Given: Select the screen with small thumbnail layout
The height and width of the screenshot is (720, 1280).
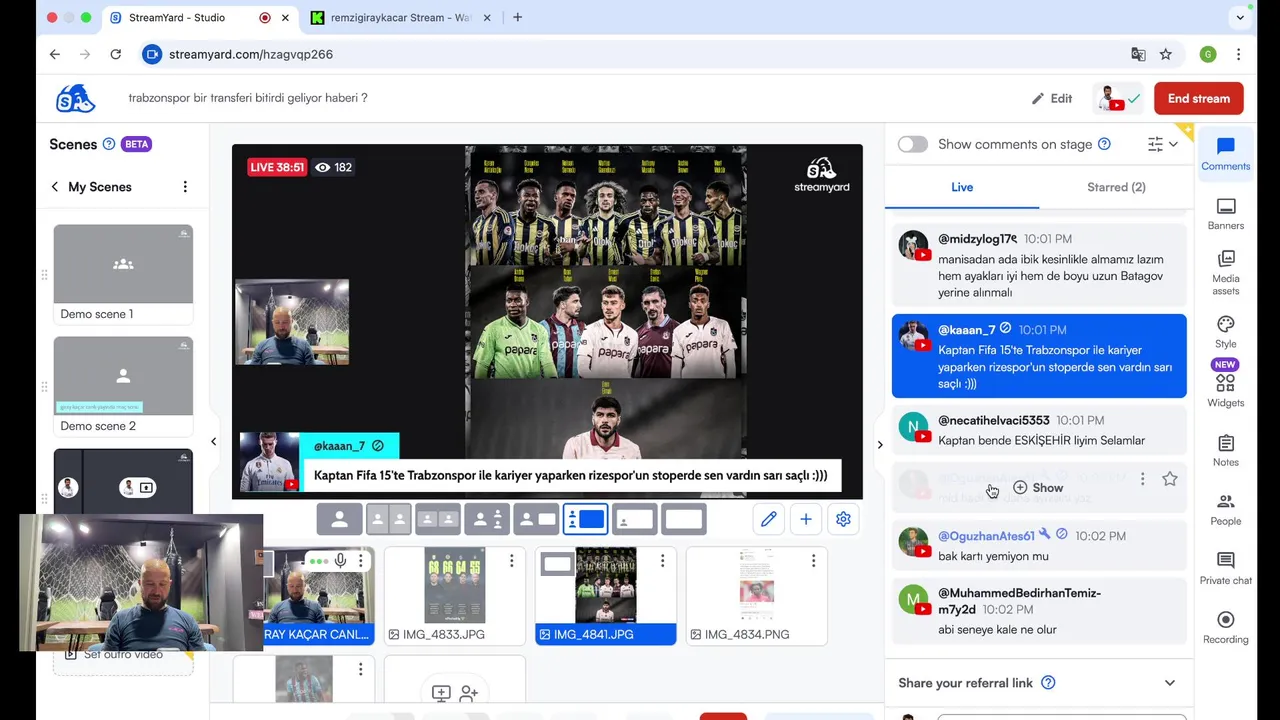Looking at the screenshot, I should [634, 519].
